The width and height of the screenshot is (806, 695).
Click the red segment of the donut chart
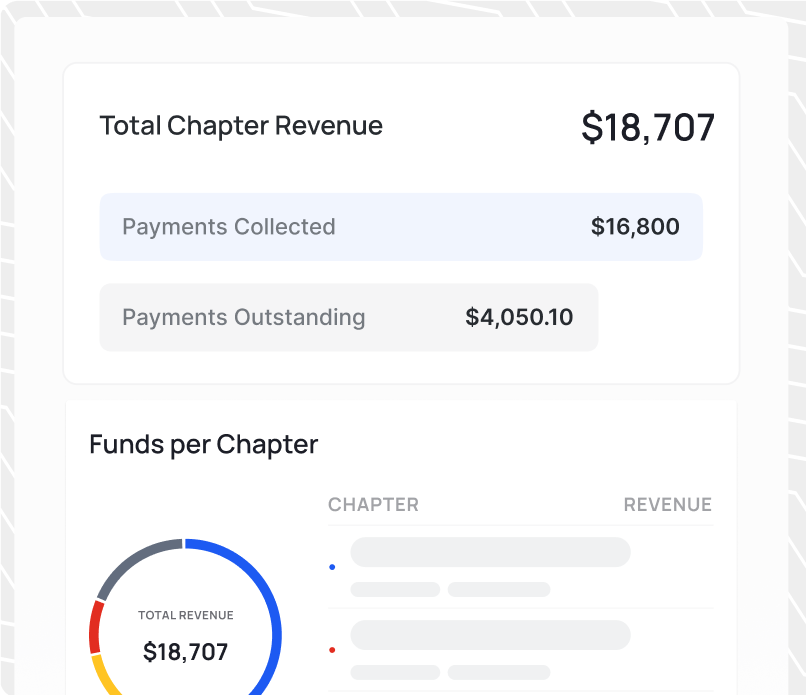click(95, 627)
